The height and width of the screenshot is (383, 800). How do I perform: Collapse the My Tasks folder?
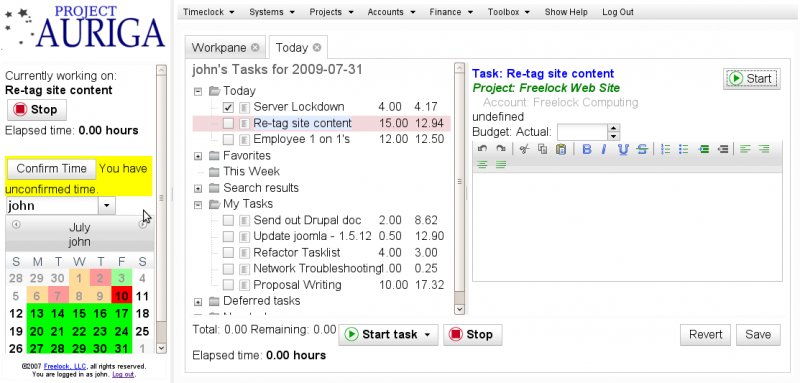point(198,205)
